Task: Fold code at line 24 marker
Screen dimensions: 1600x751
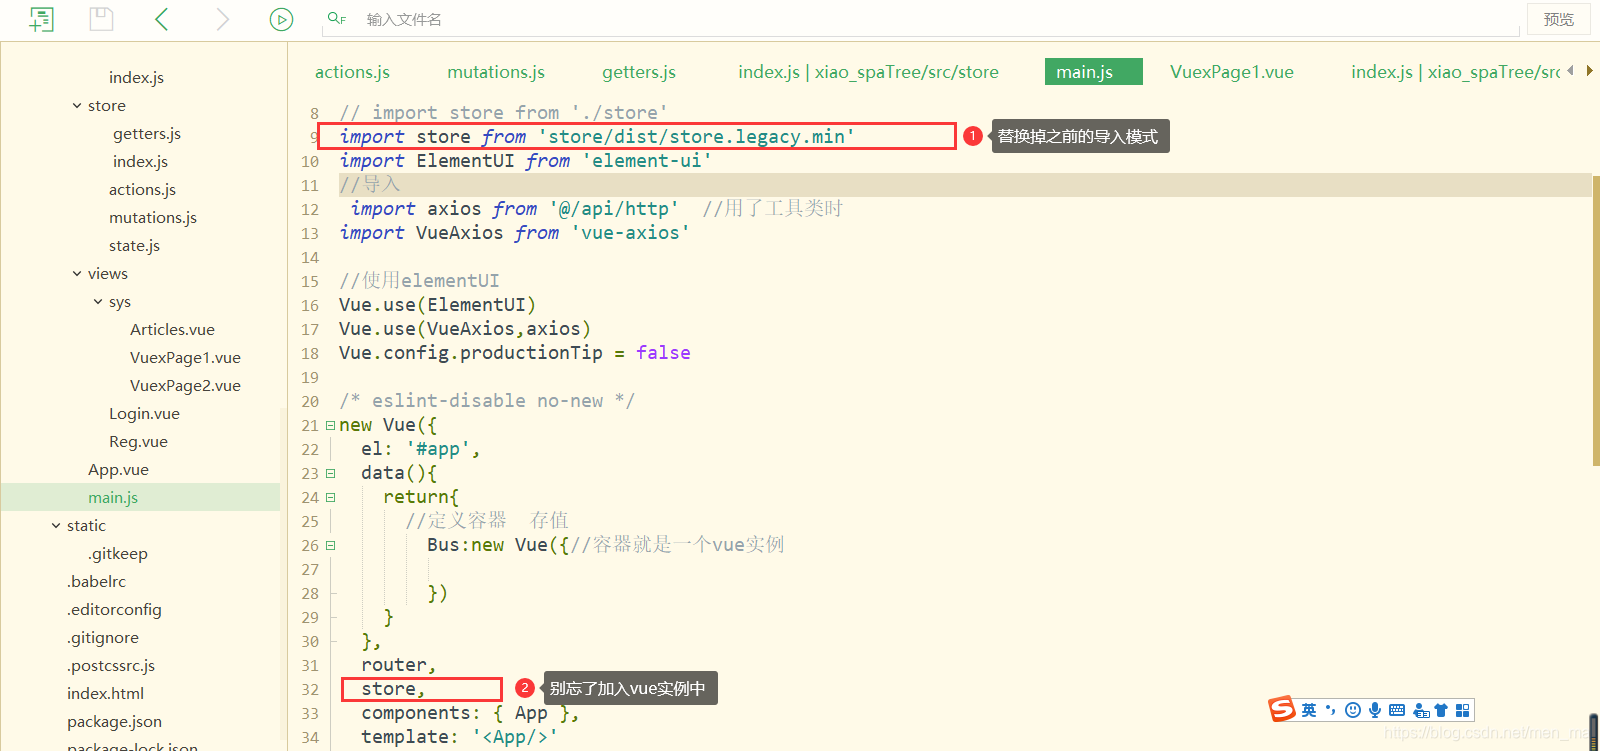Action: [x=330, y=497]
